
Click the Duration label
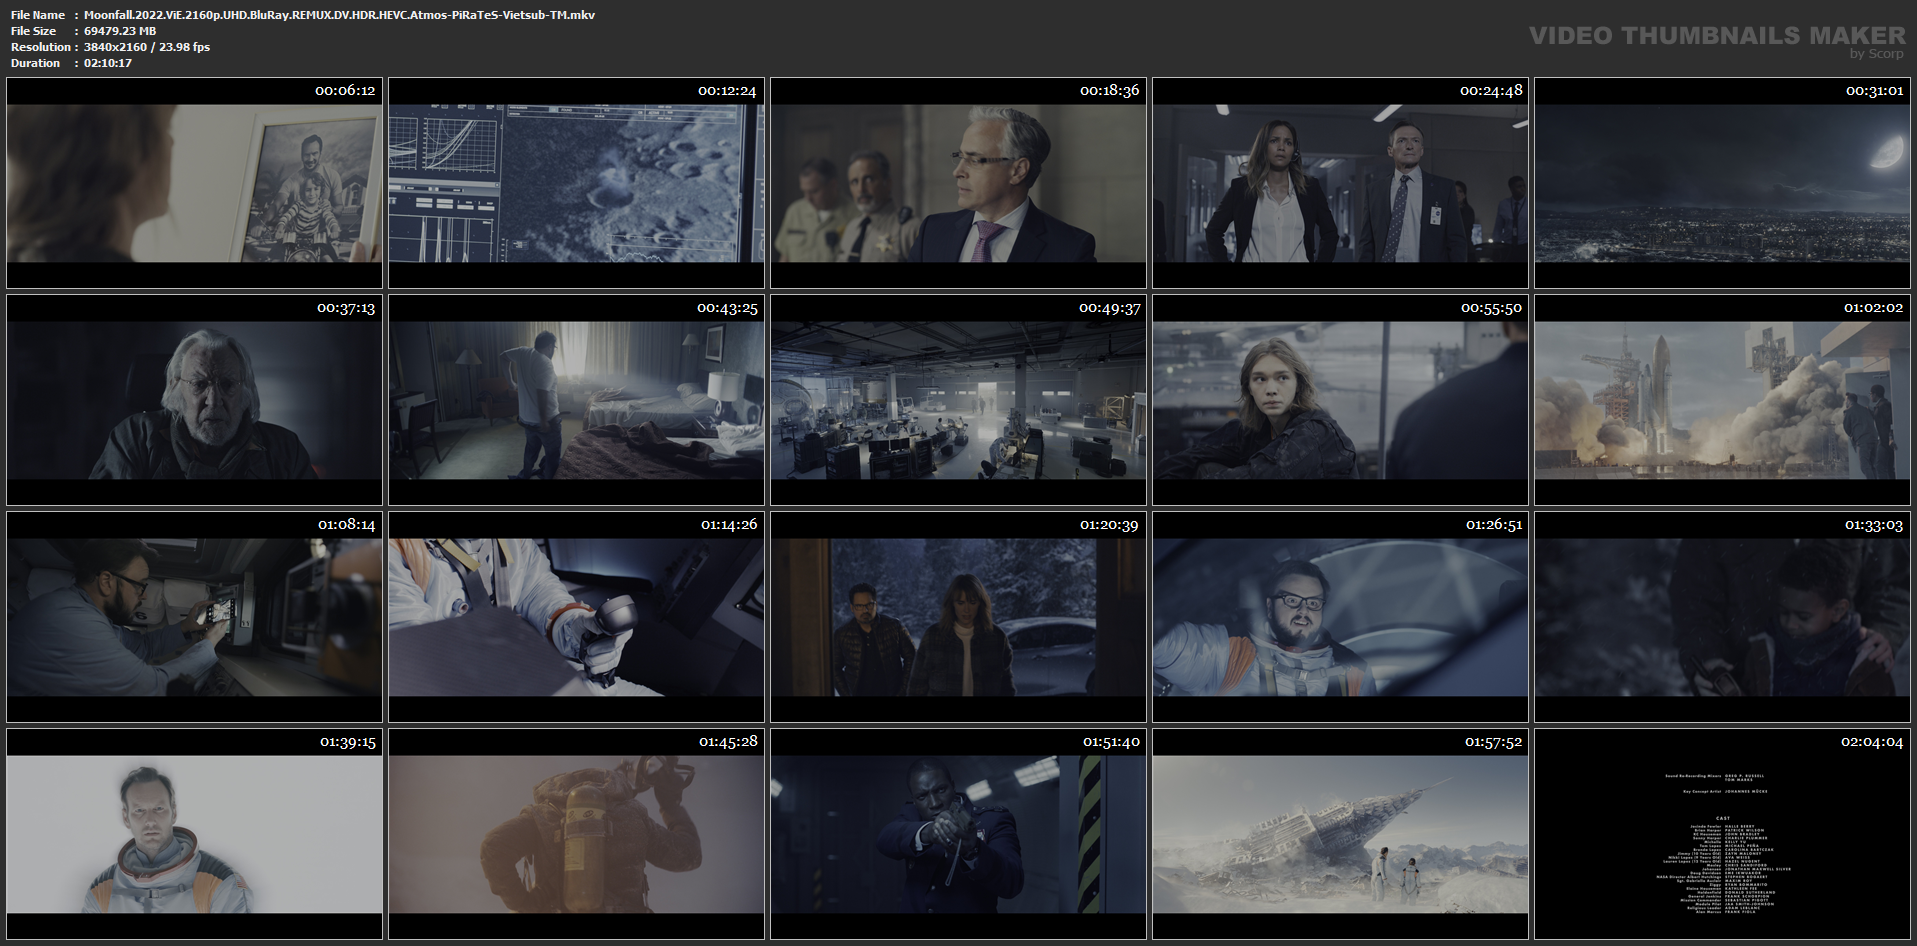(x=36, y=63)
